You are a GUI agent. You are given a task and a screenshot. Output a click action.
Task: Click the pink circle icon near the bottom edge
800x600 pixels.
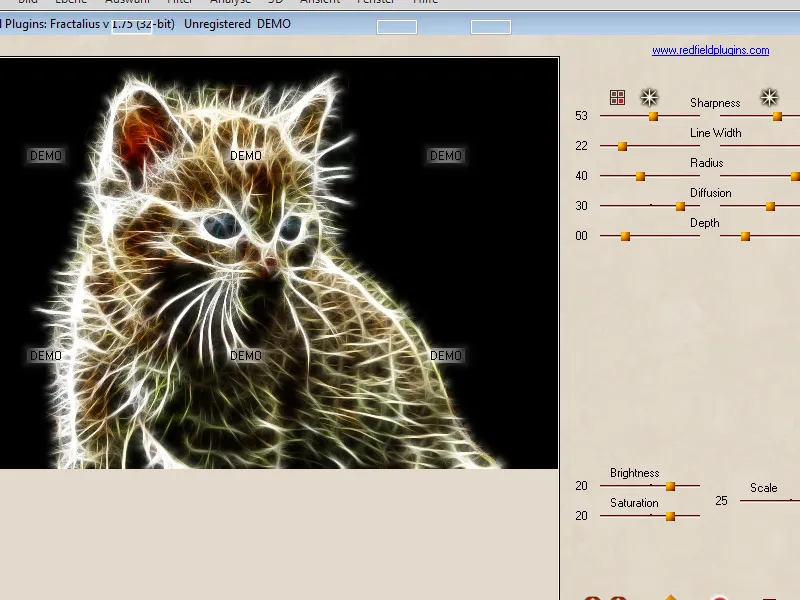click(721, 597)
